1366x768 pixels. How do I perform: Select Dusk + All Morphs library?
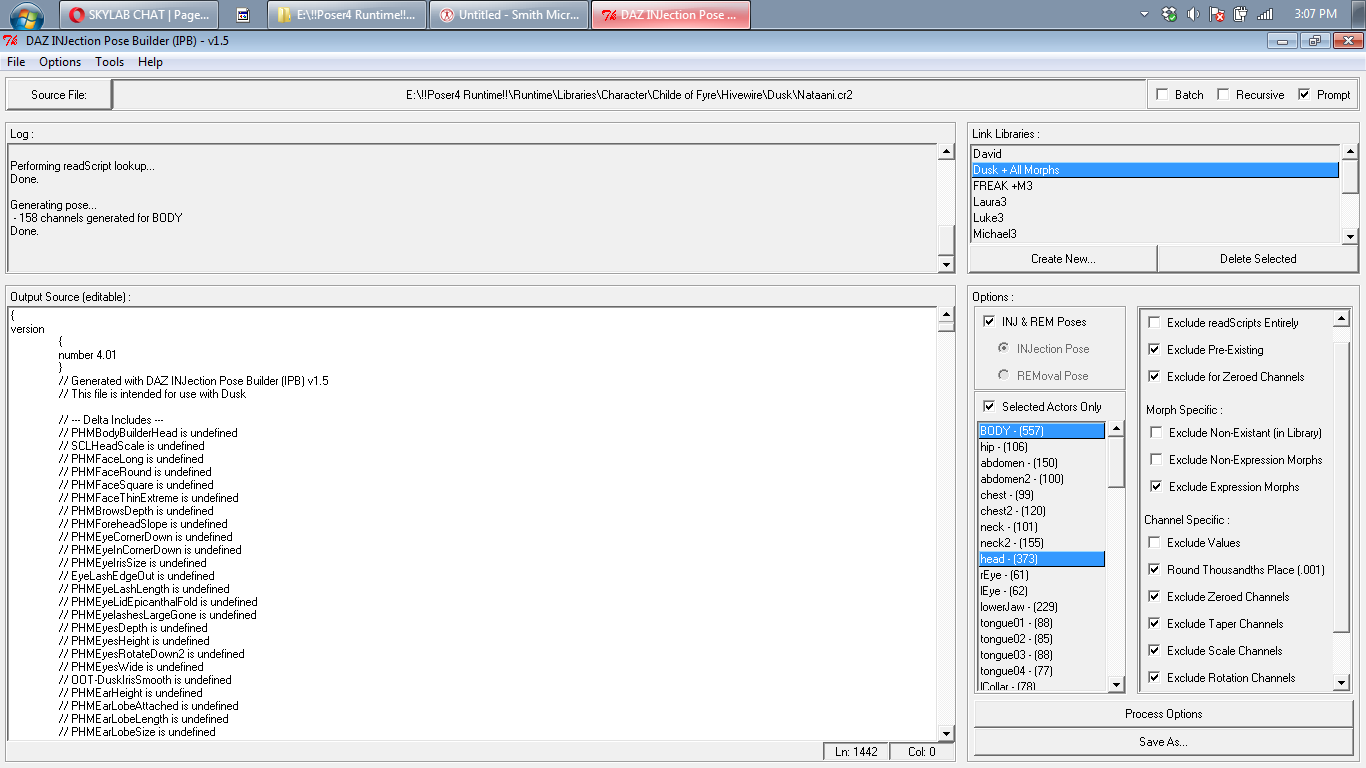[x=1155, y=170]
